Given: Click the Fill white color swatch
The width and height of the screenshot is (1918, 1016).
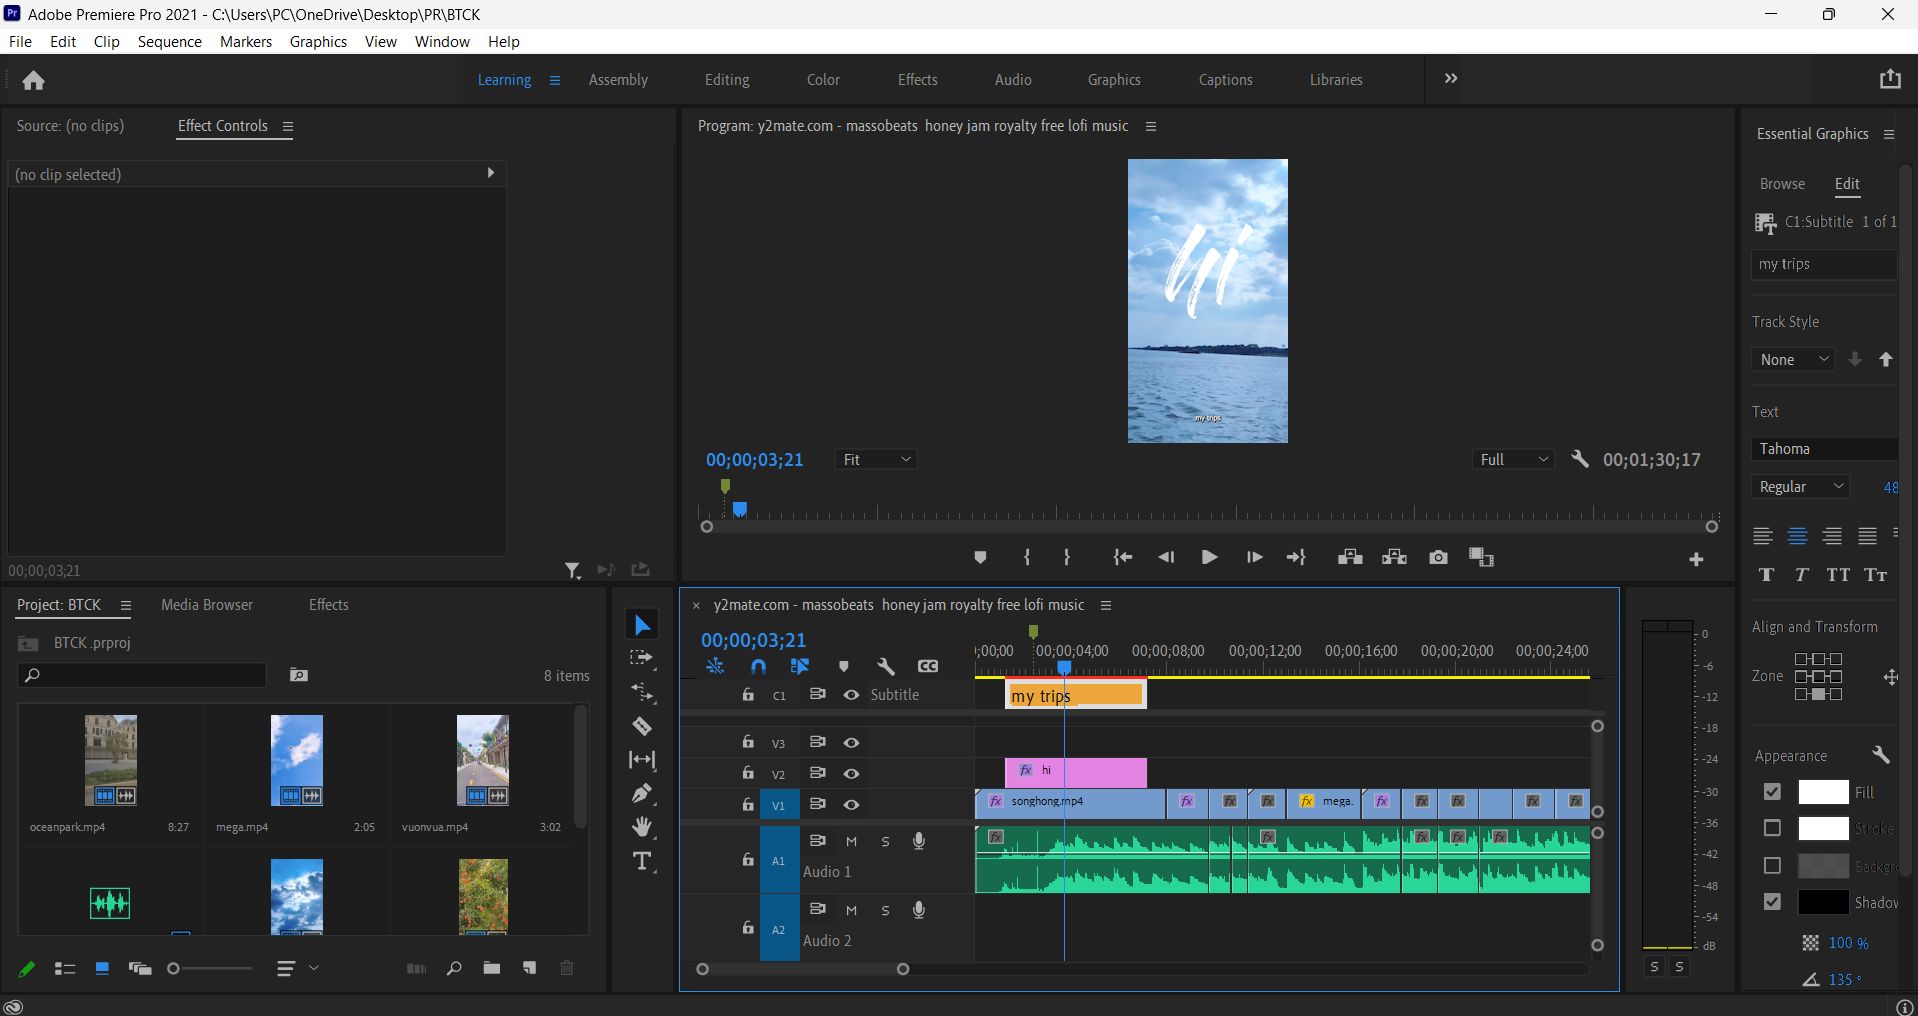Looking at the screenshot, I should (x=1823, y=792).
